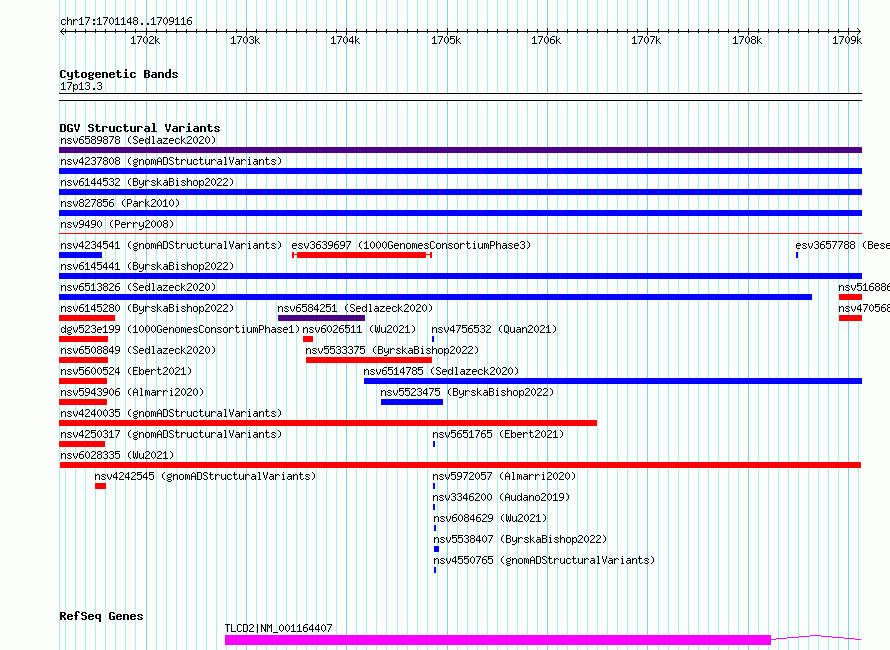Click nsv827856 (Park2010) variant label
The width and height of the screenshot is (890, 650).
120,203
